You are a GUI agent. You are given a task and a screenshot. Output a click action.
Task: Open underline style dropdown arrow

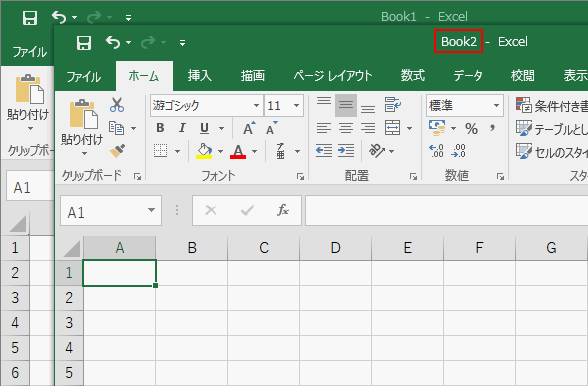click(x=222, y=128)
